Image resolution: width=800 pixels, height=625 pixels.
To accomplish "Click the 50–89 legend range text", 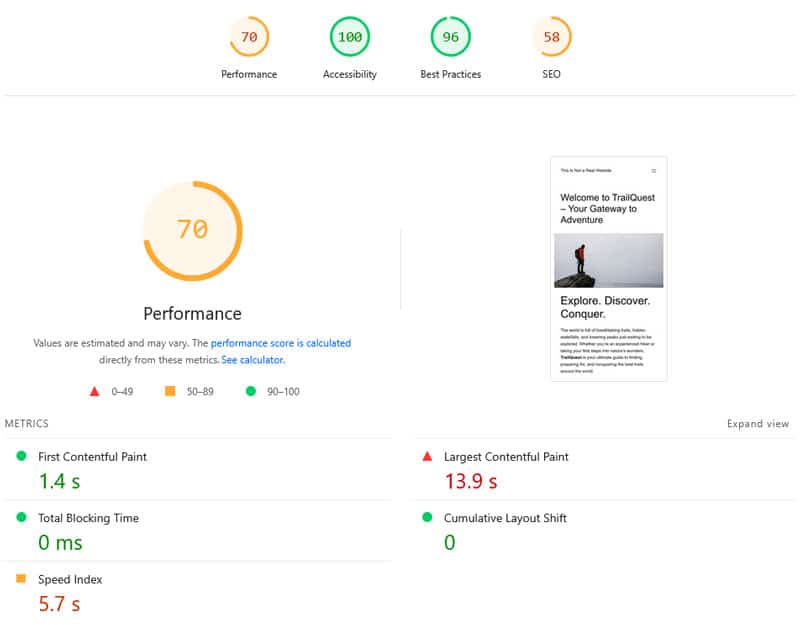I will tap(200, 392).
